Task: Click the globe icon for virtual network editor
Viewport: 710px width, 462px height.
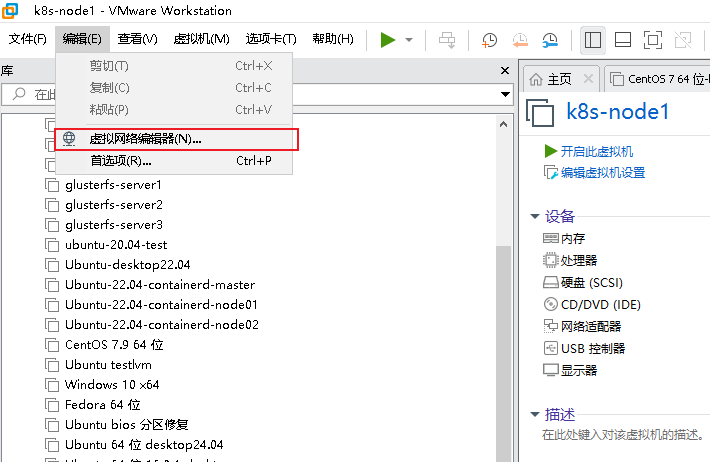Action: pos(69,139)
